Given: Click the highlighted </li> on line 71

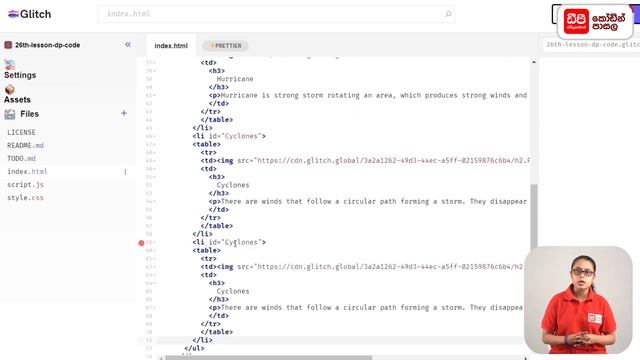Looking at the screenshot, I should point(202,340).
